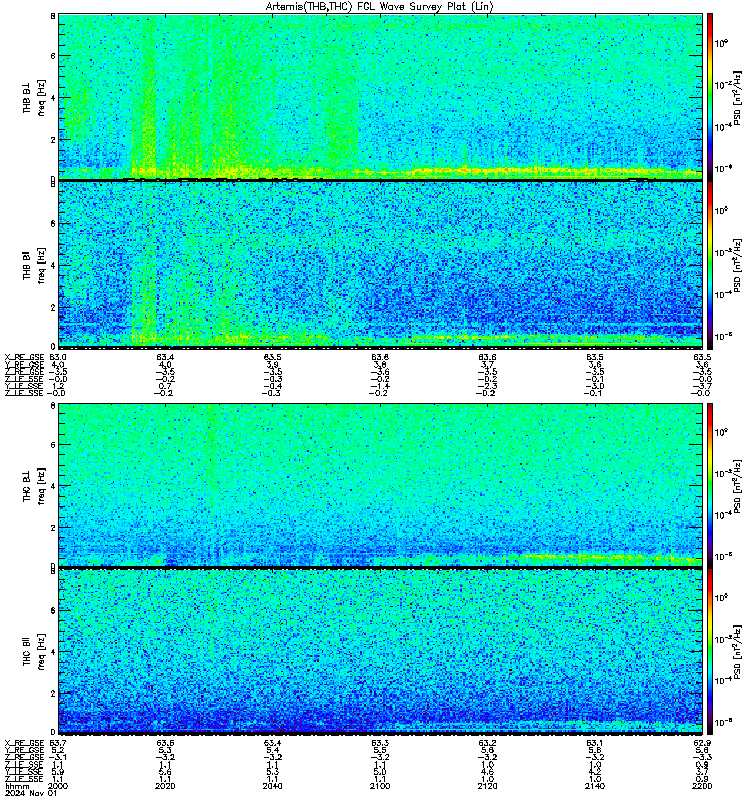Click the "2040" time tick label
The image size is (750, 800).
(272, 786)
